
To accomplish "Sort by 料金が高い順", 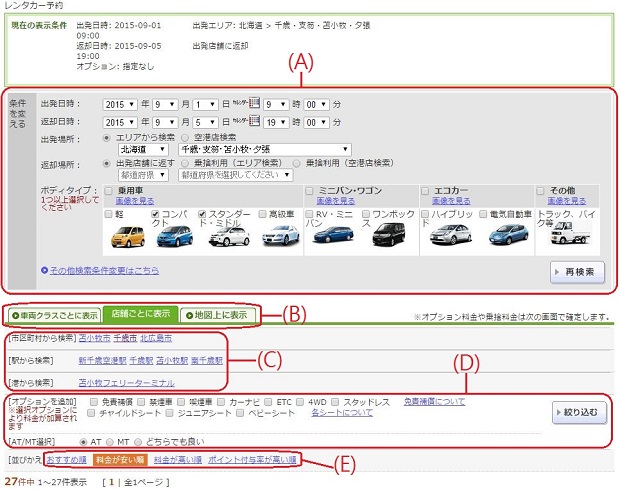I will 178,460.
